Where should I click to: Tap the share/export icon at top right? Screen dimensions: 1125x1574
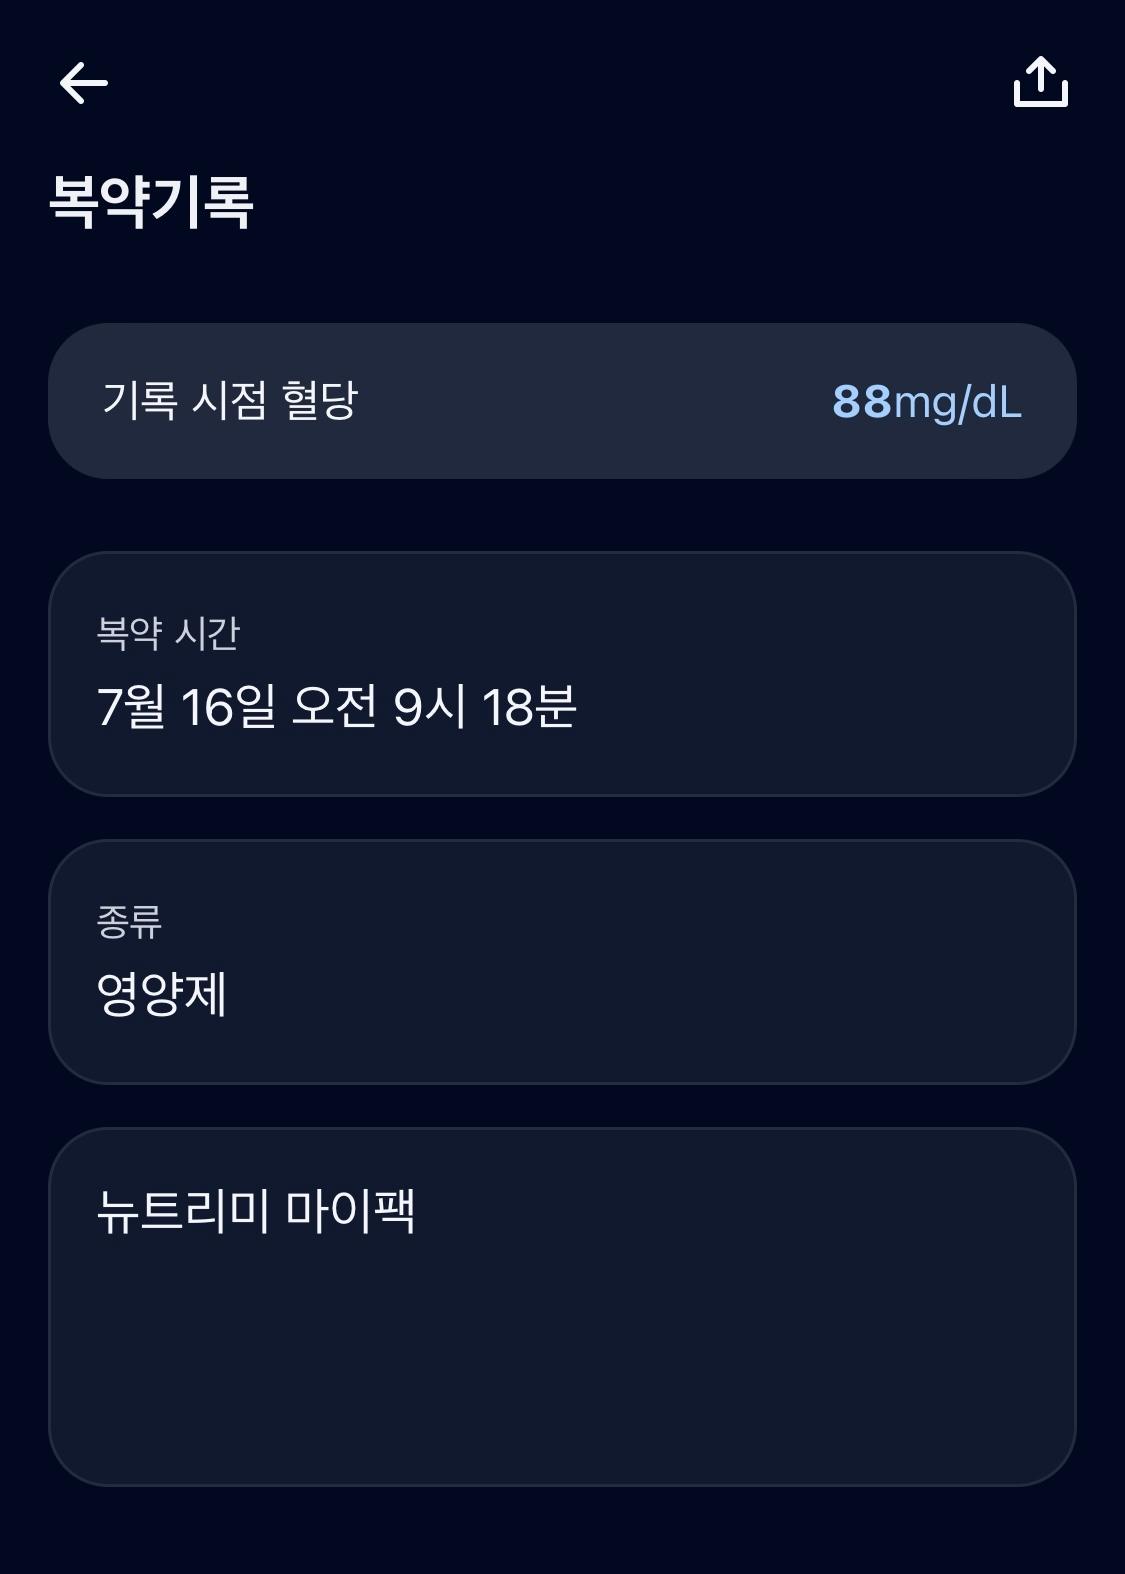coord(1041,81)
